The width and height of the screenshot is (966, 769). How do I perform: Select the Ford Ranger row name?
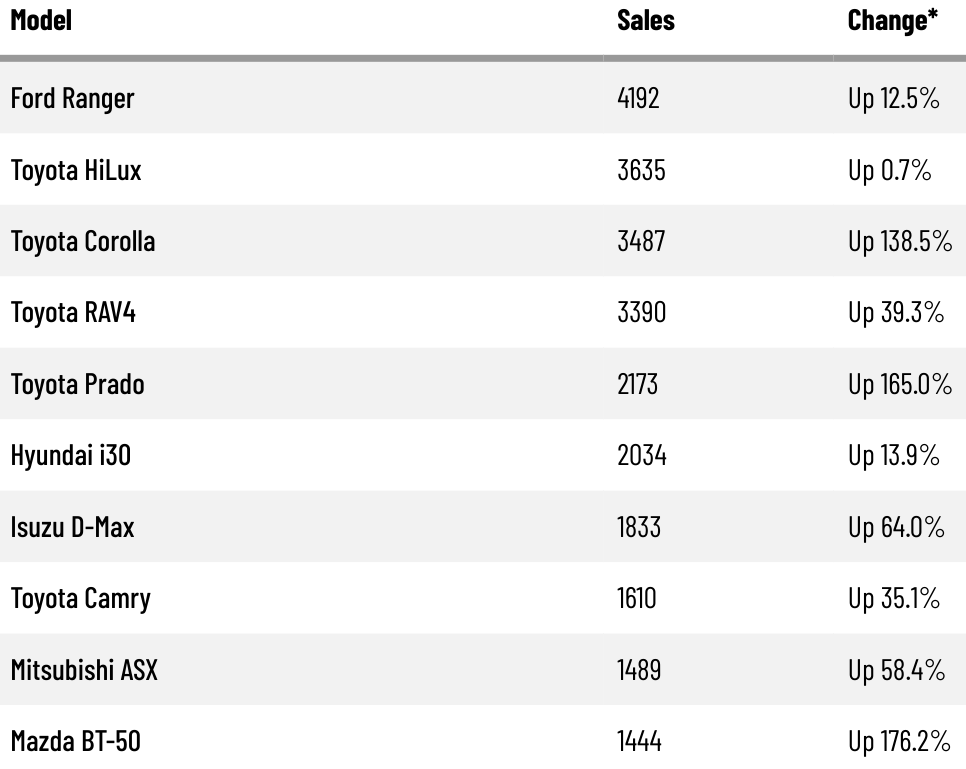pyautogui.click(x=72, y=99)
